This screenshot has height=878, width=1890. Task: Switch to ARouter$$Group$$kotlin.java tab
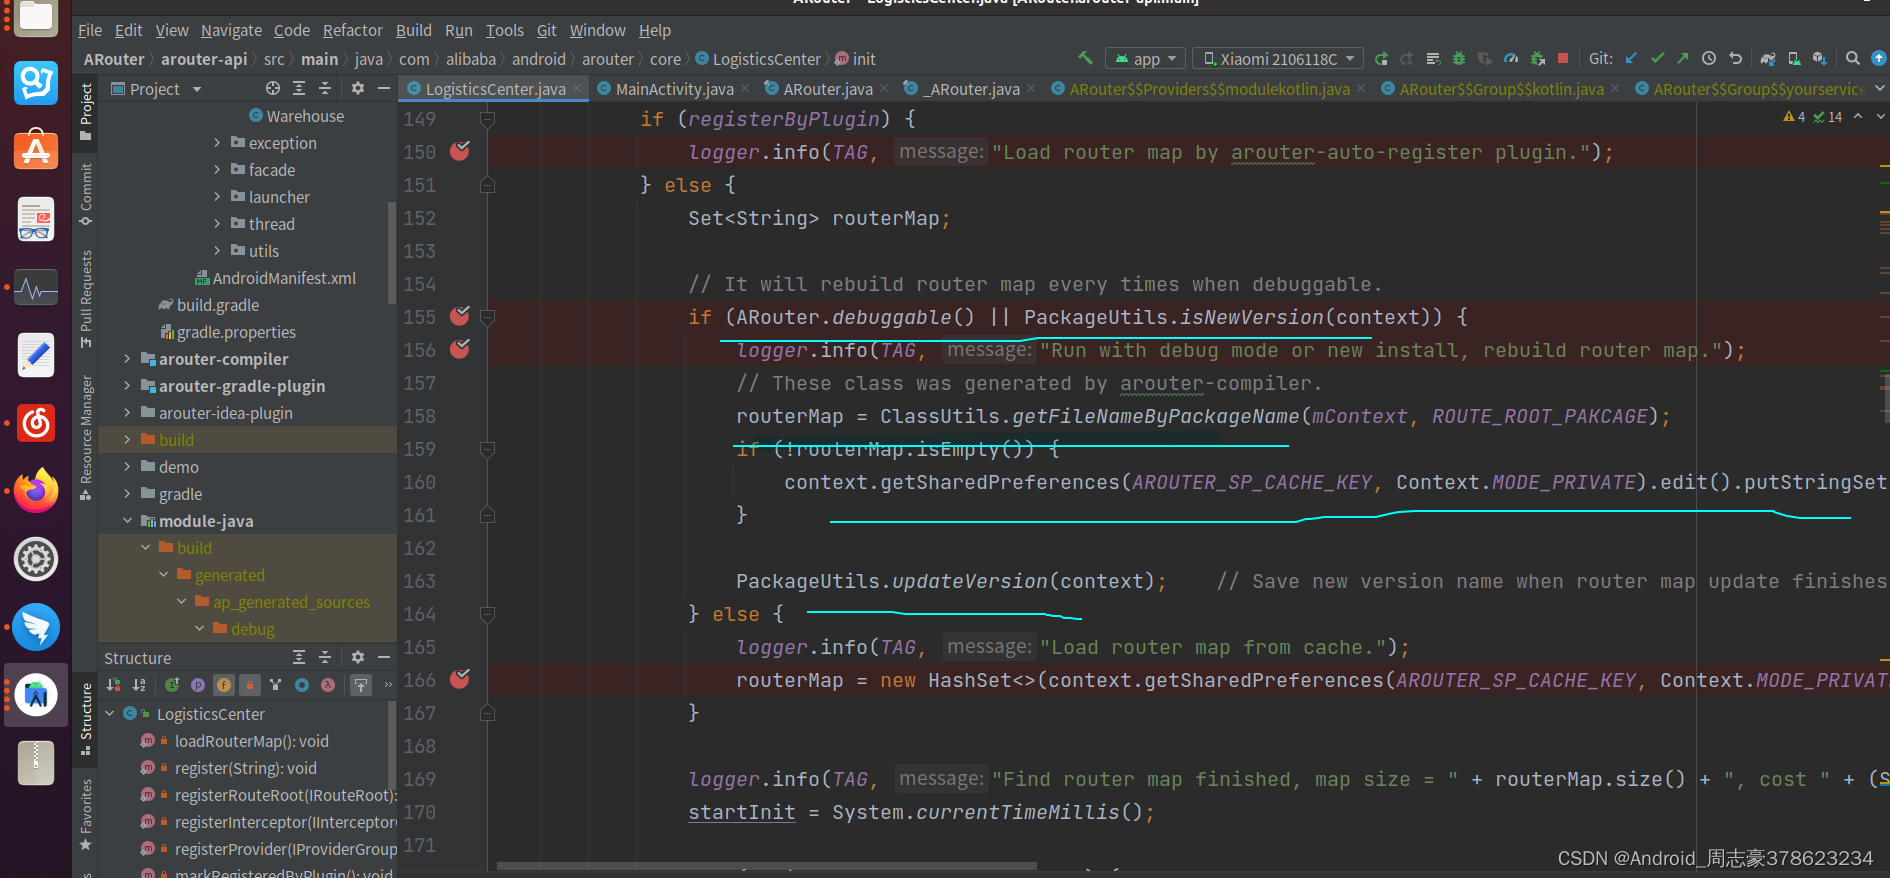(1501, 89)
